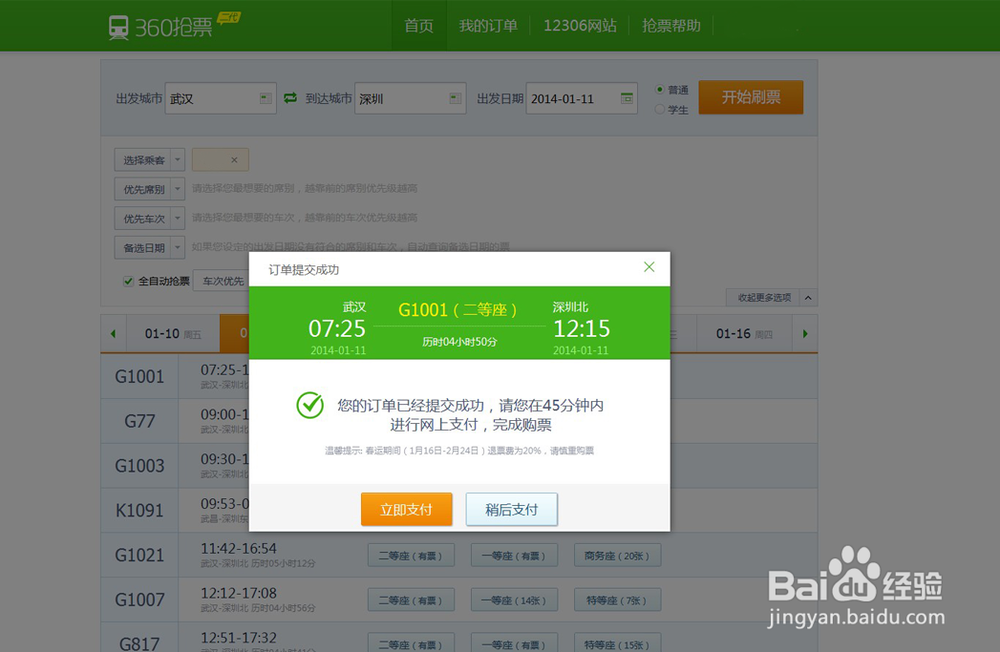This screenshot has width=1000, height=652.
Task: Book G1021 商务座 (20张)
Action: 617,556
